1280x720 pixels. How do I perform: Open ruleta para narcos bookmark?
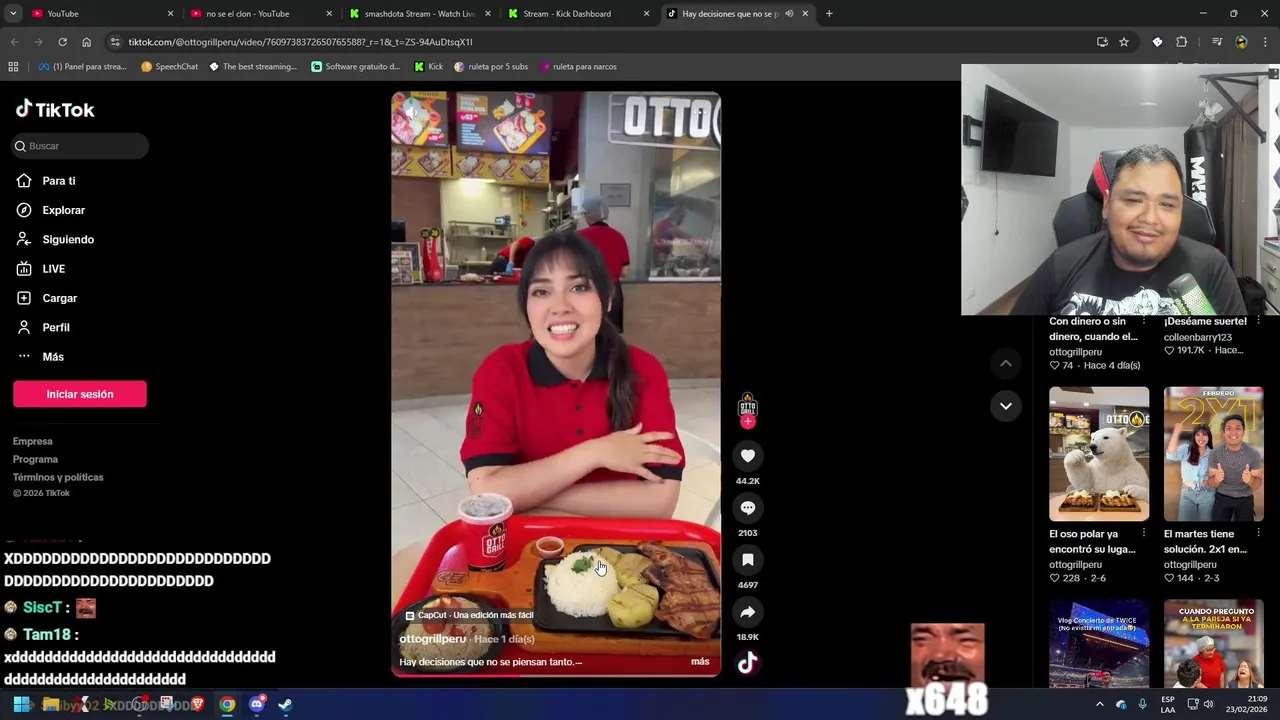tap(578, 66)
